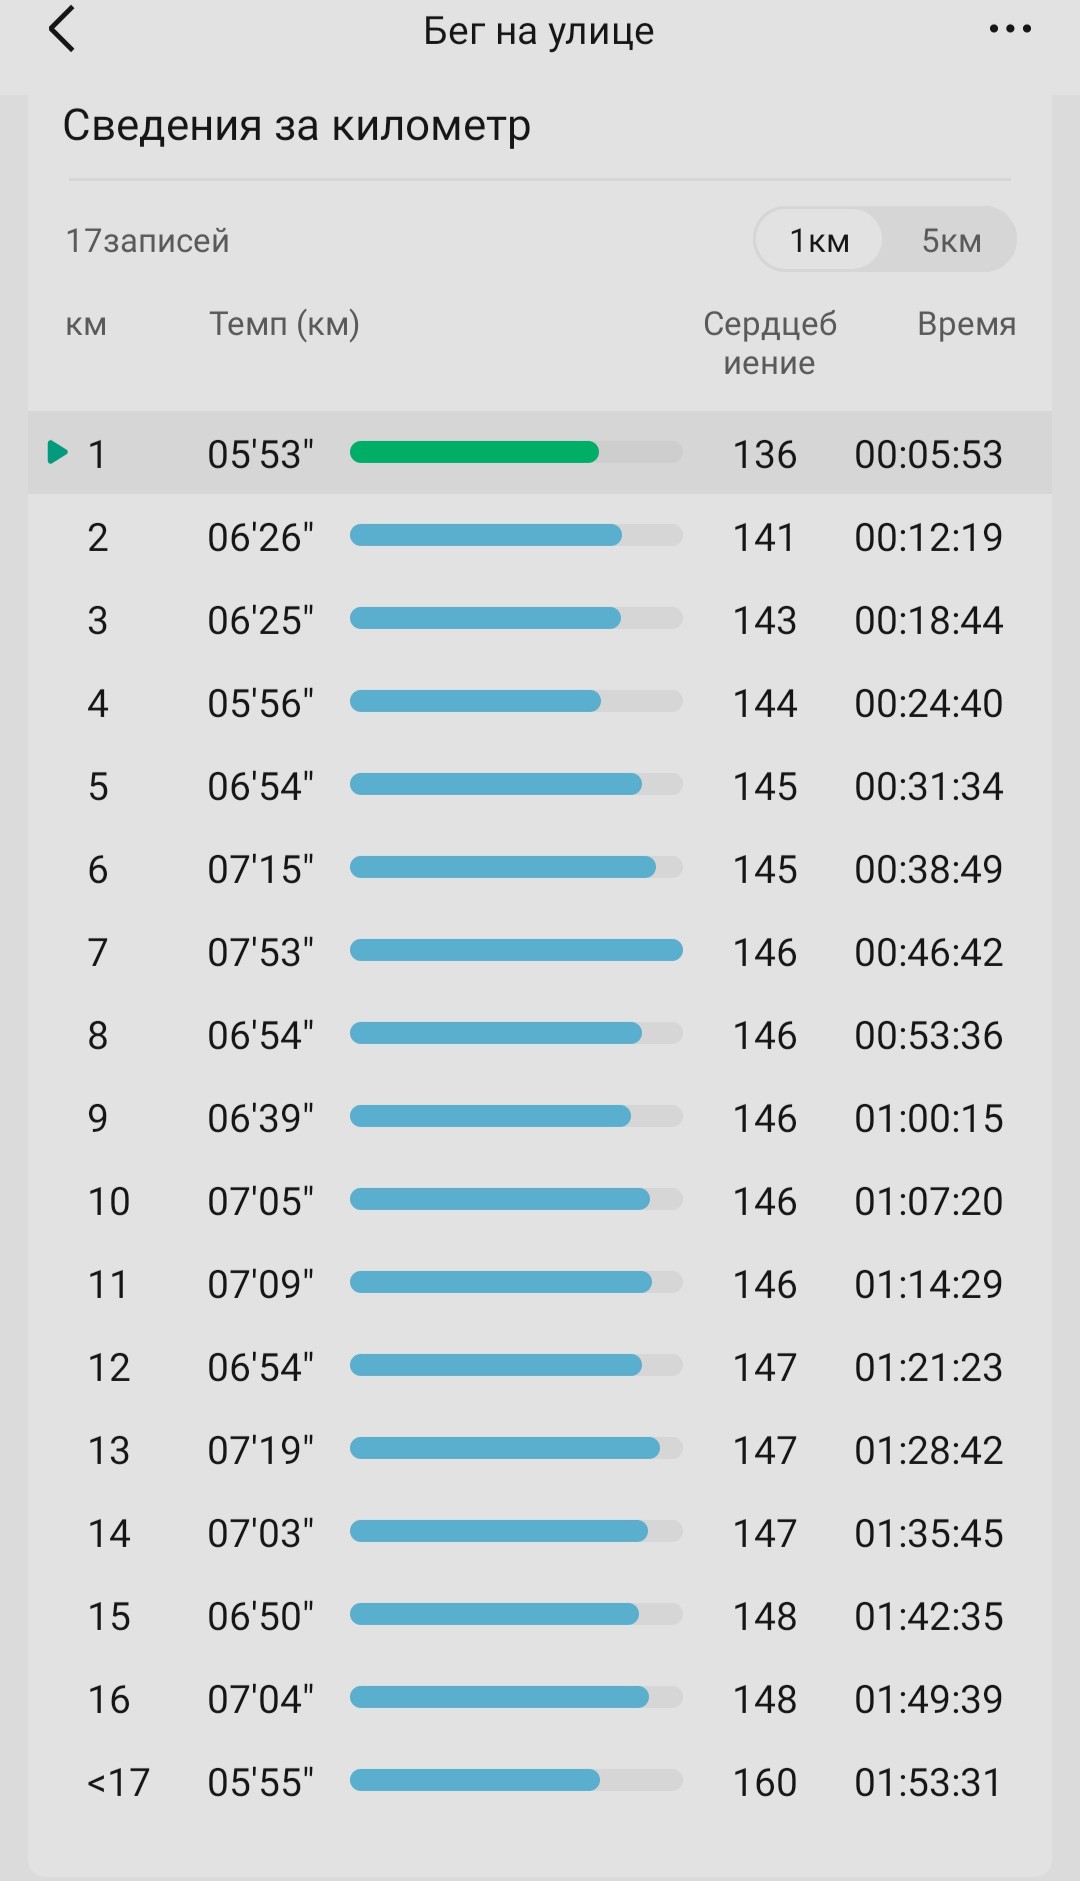Click the Сердцебиение column header

coord(769,343)
